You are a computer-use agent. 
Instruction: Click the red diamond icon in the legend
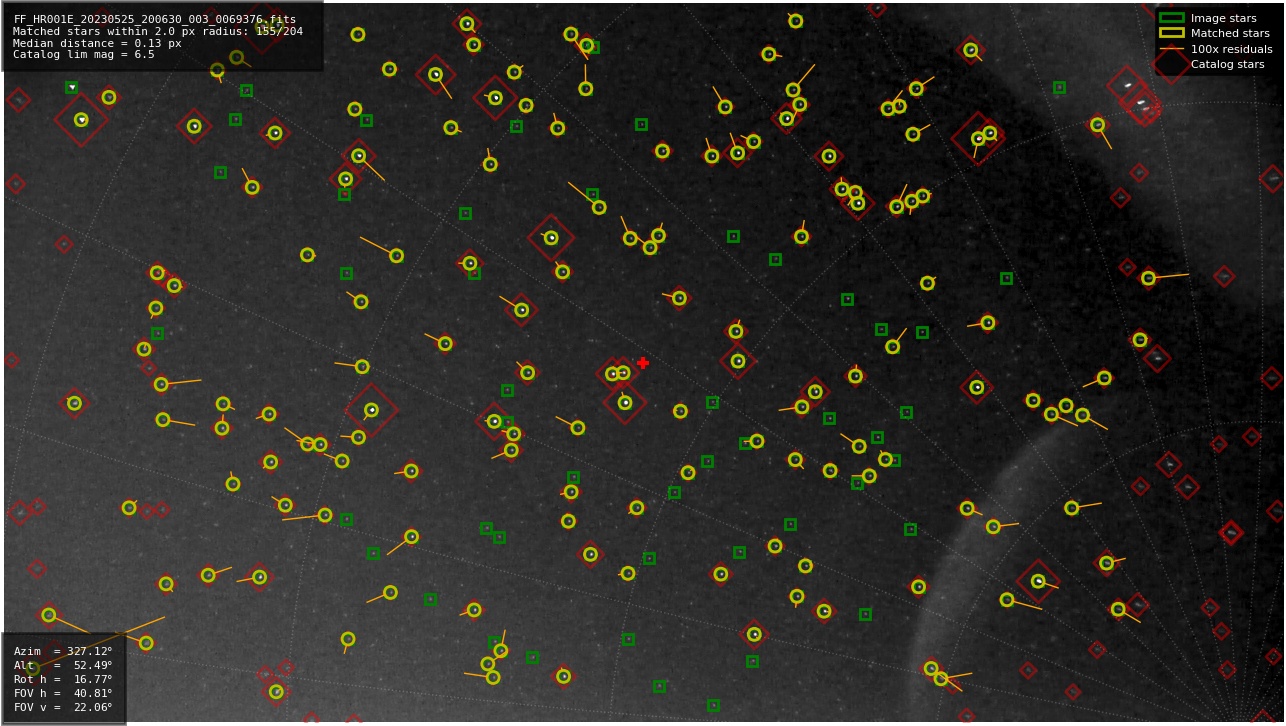click(x=1171, y=64)
